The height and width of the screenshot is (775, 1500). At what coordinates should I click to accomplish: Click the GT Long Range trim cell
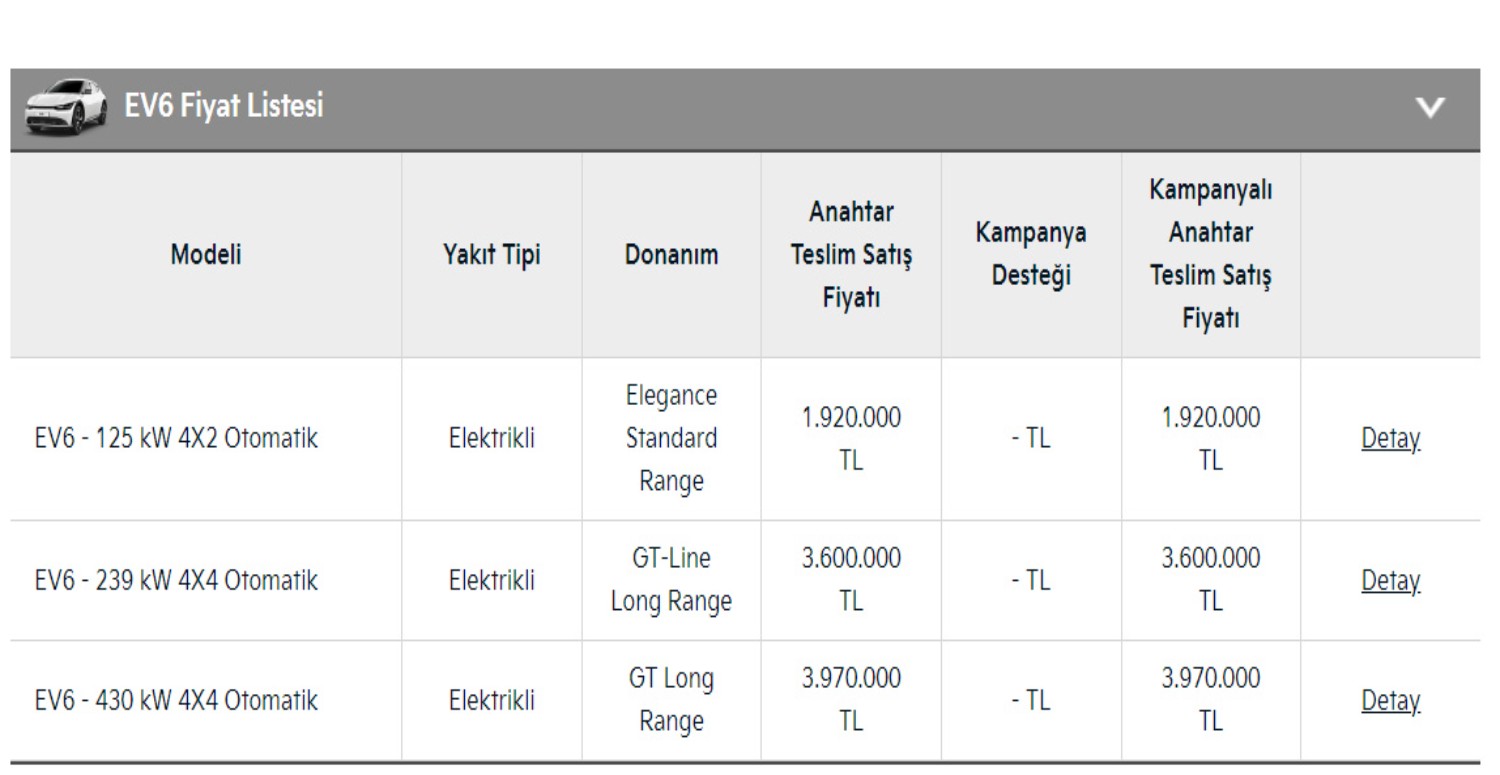[x=671, y=700]
